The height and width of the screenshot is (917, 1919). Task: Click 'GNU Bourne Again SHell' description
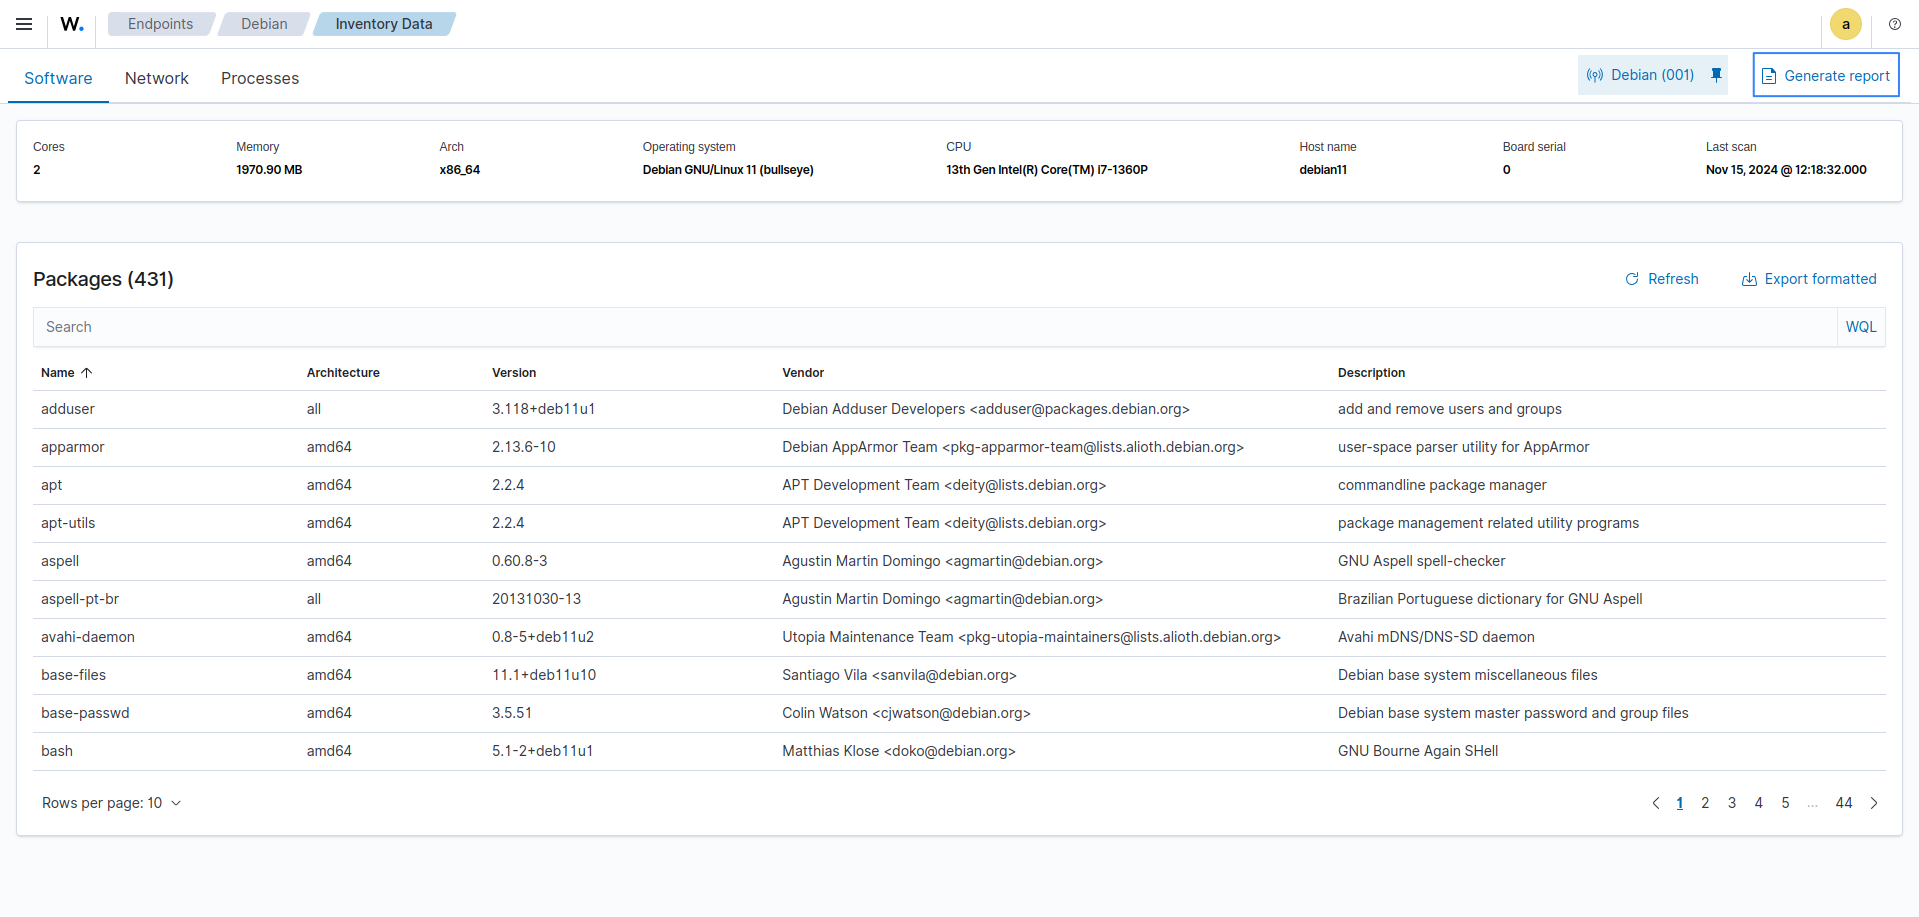click(1418, 751)
